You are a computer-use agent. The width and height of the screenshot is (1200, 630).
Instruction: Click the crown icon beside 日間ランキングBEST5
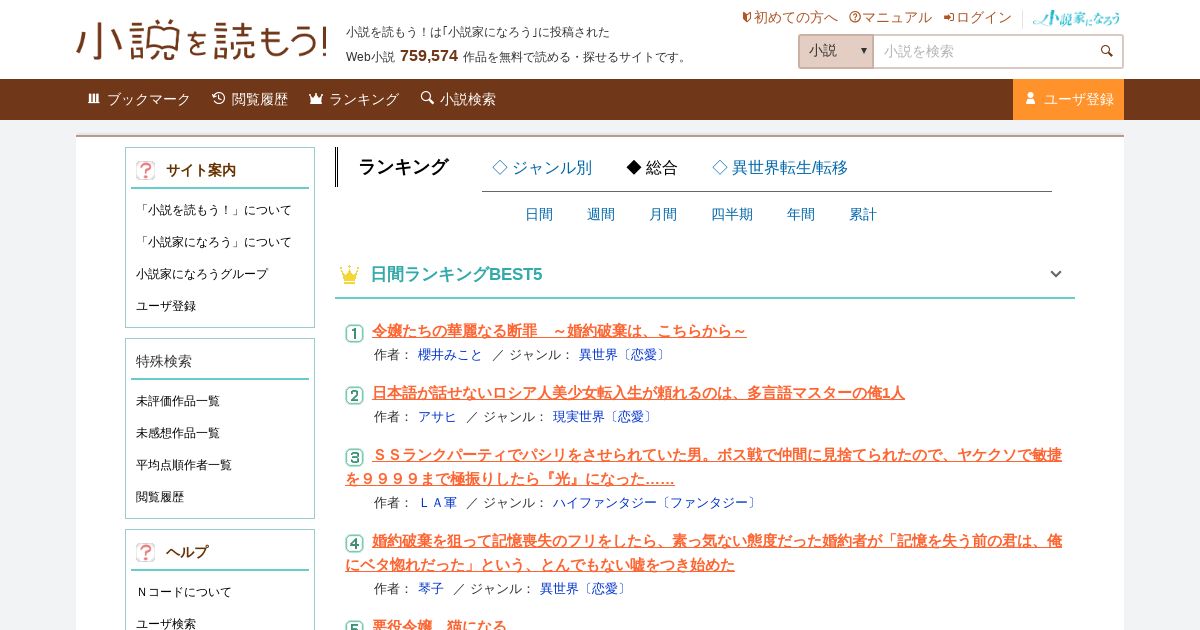349,274
